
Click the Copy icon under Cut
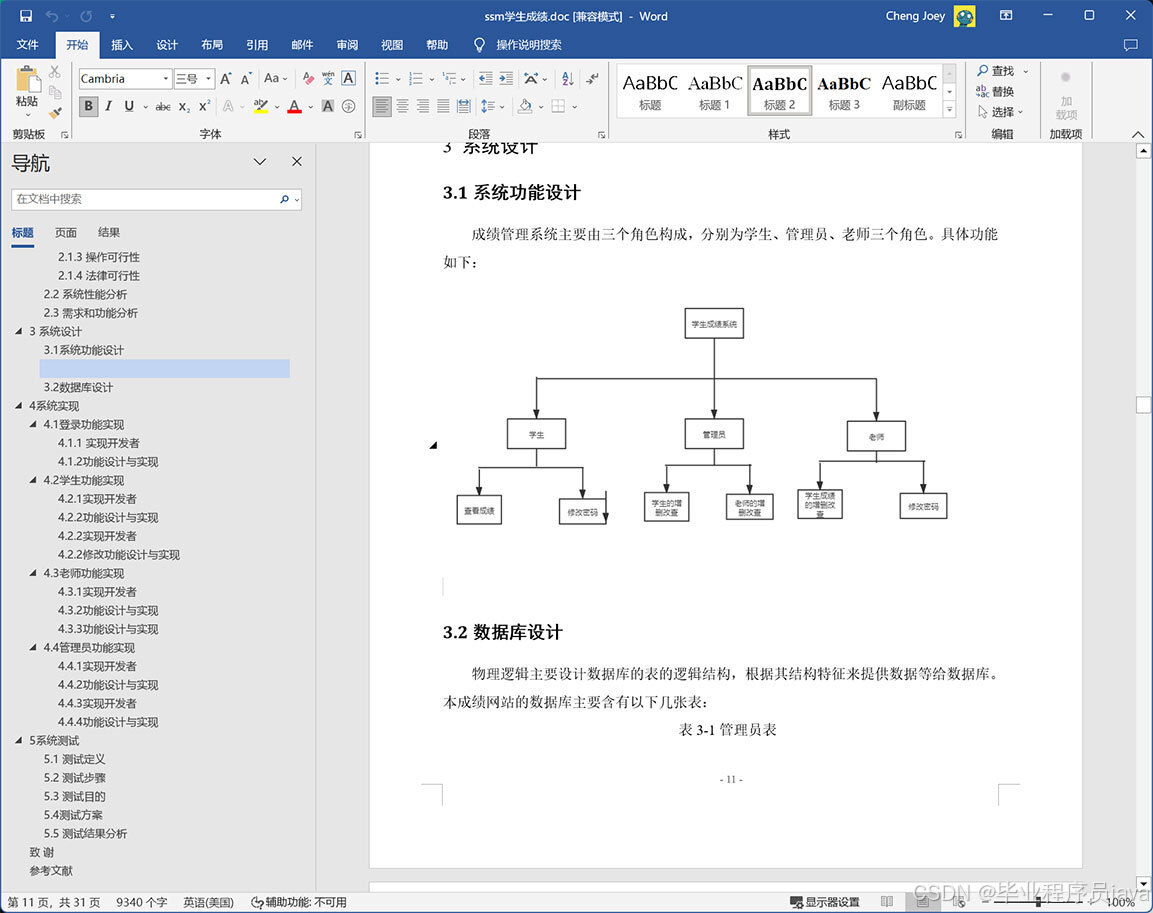coord(54,92)
